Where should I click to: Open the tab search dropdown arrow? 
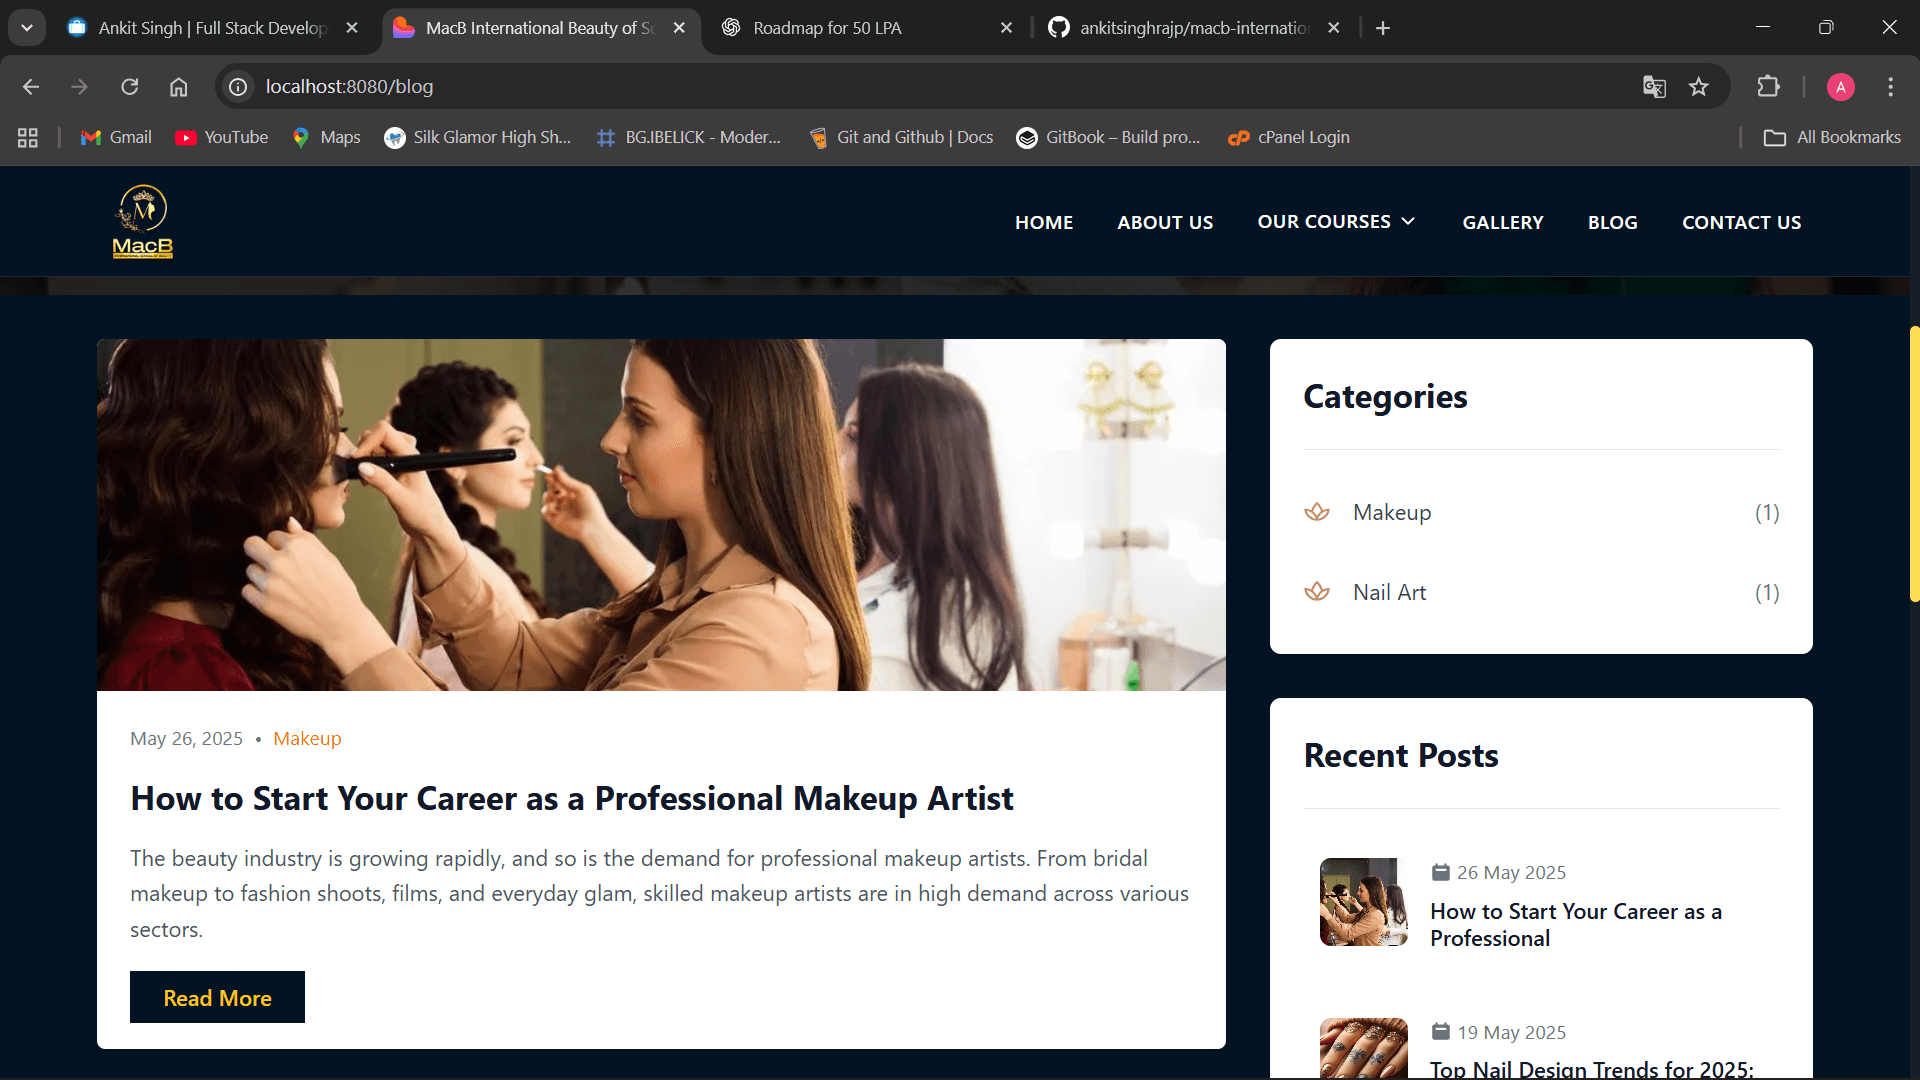pos(27,28)
